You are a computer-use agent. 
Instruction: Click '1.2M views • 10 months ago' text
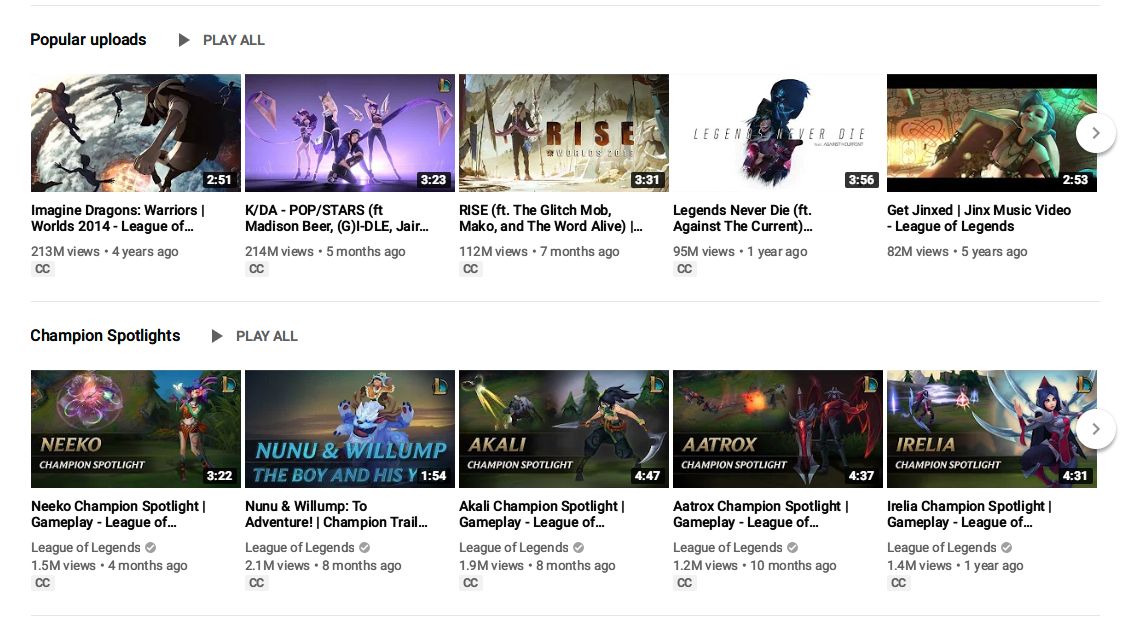(754, 566)
